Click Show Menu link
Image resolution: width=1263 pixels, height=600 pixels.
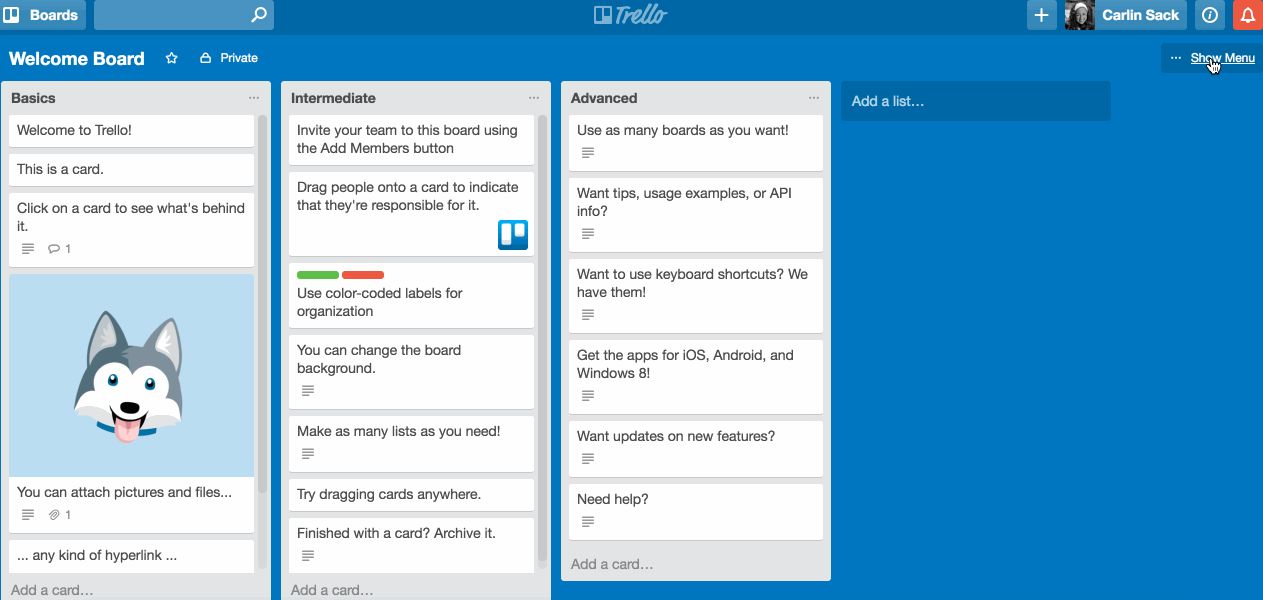[1222, 58]
